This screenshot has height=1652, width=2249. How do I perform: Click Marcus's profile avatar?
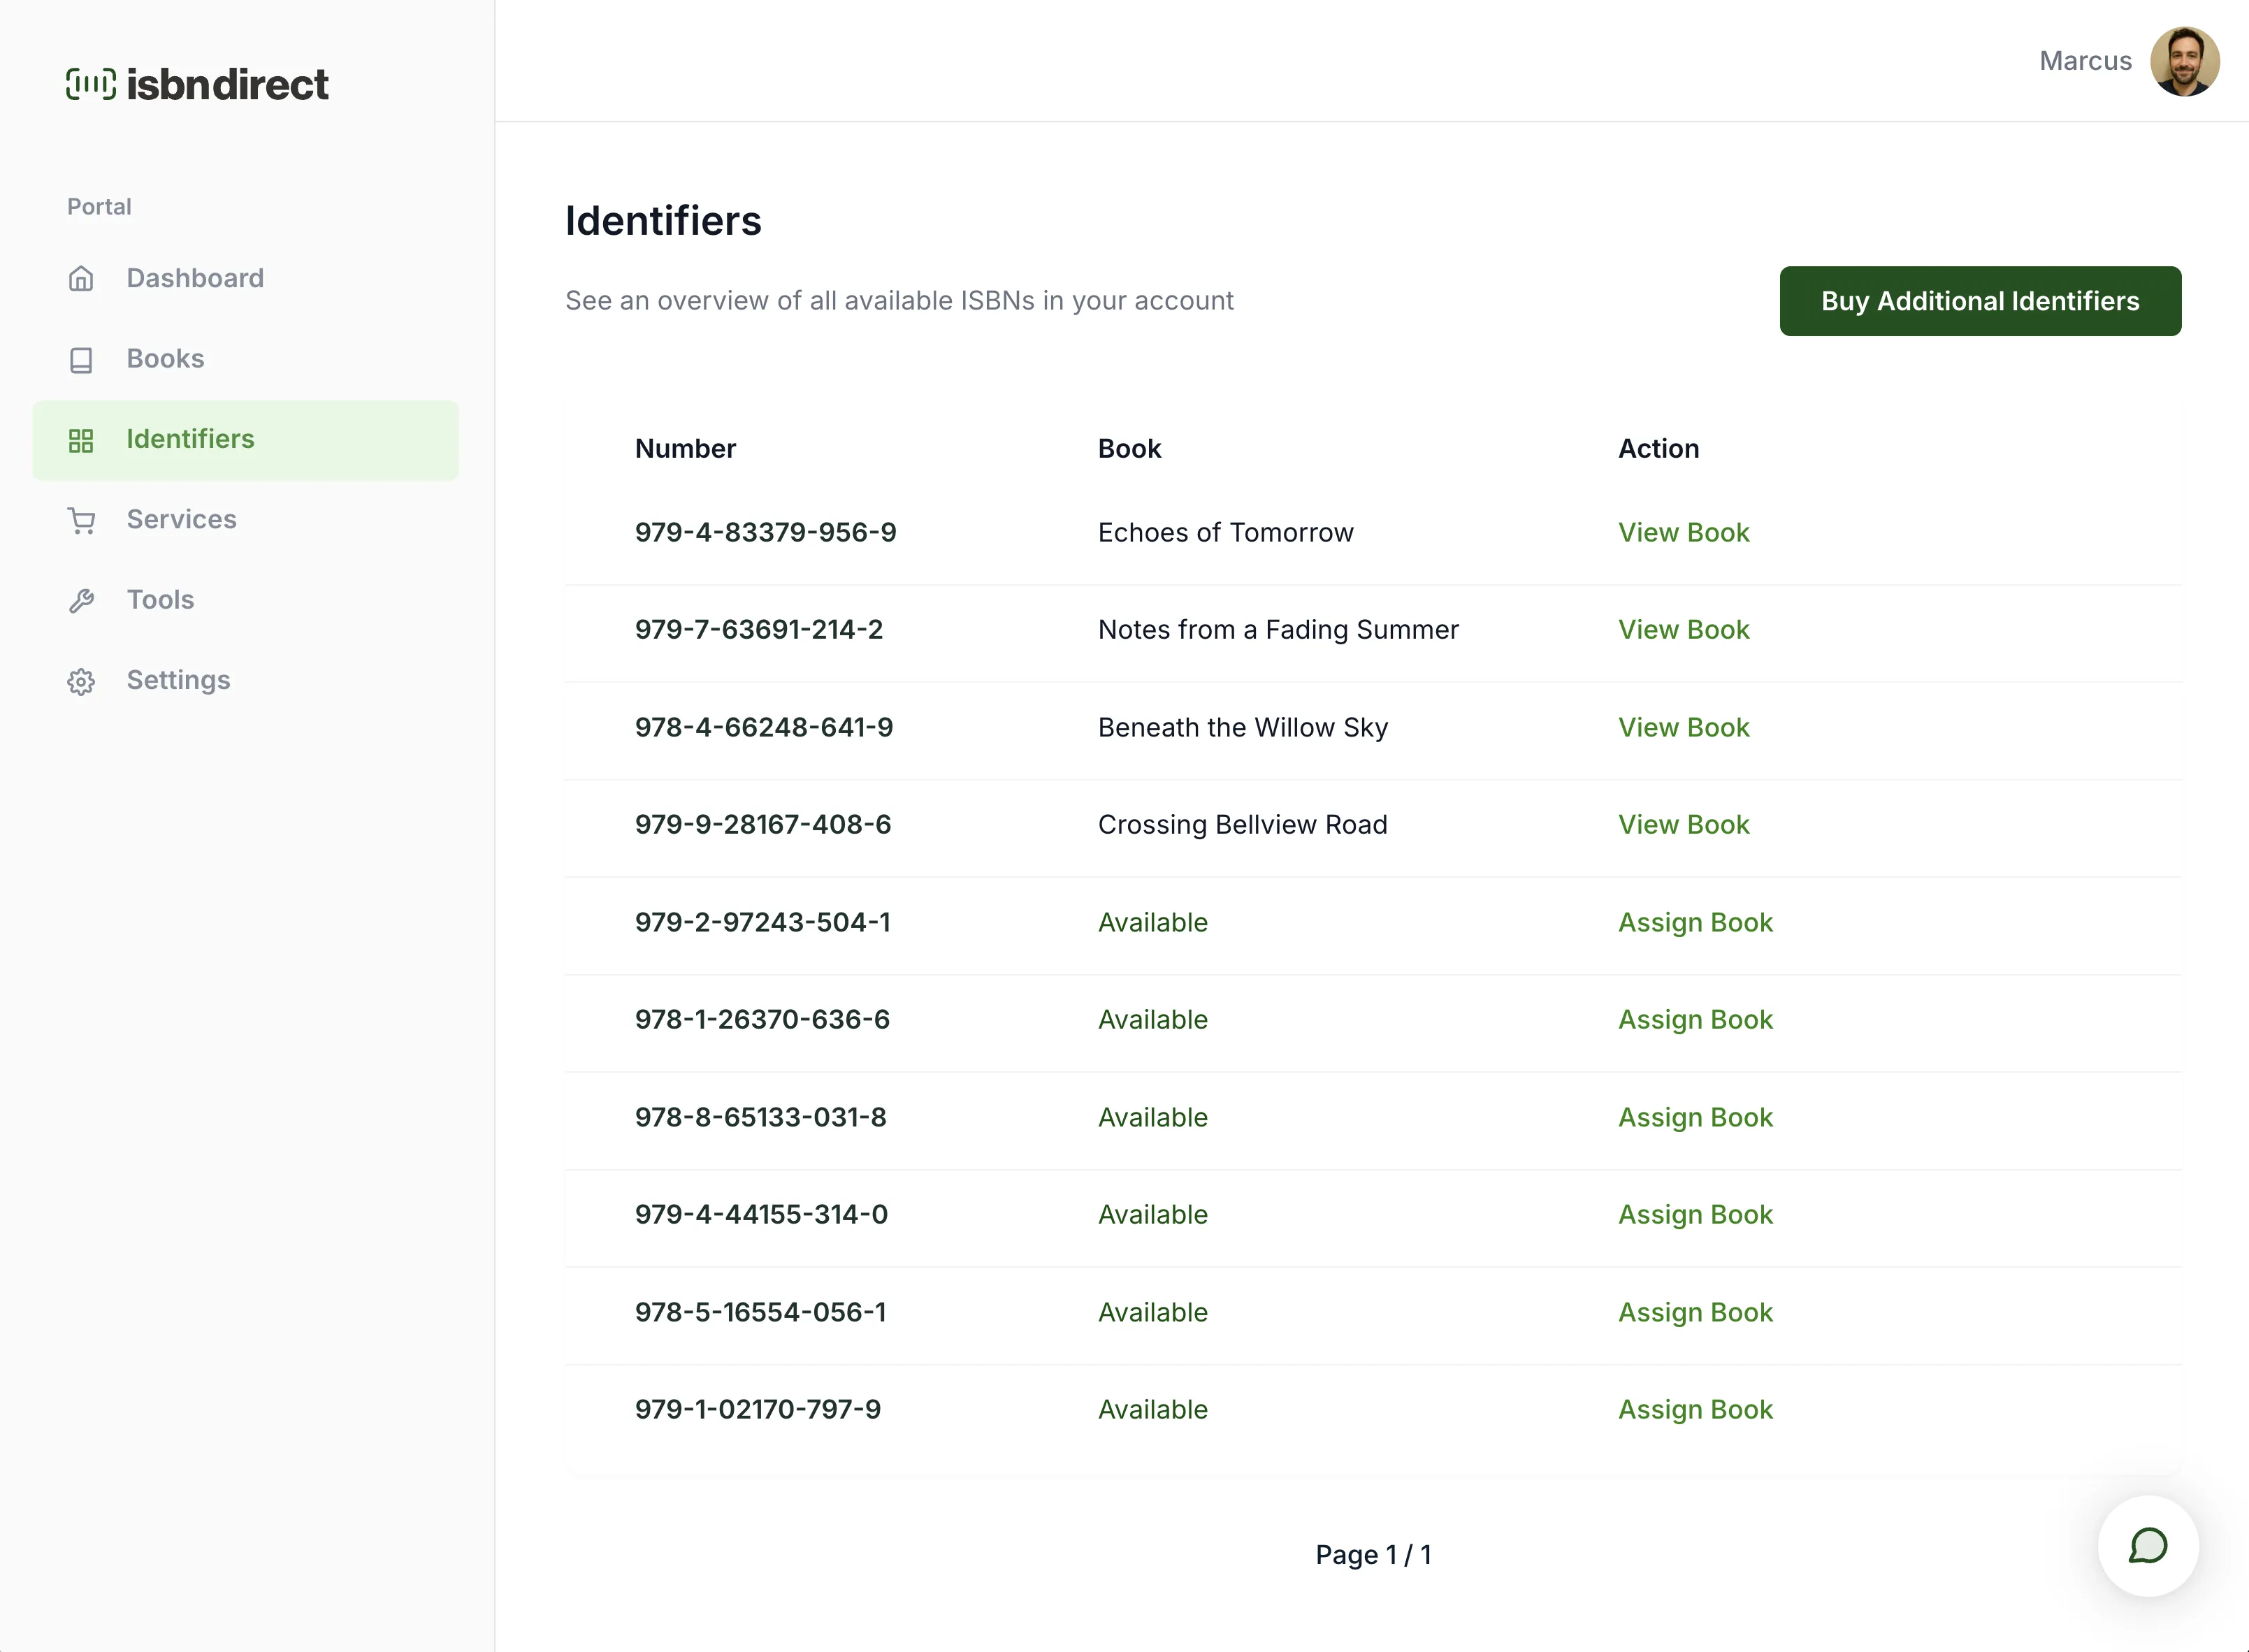(x=2184, y=61)
